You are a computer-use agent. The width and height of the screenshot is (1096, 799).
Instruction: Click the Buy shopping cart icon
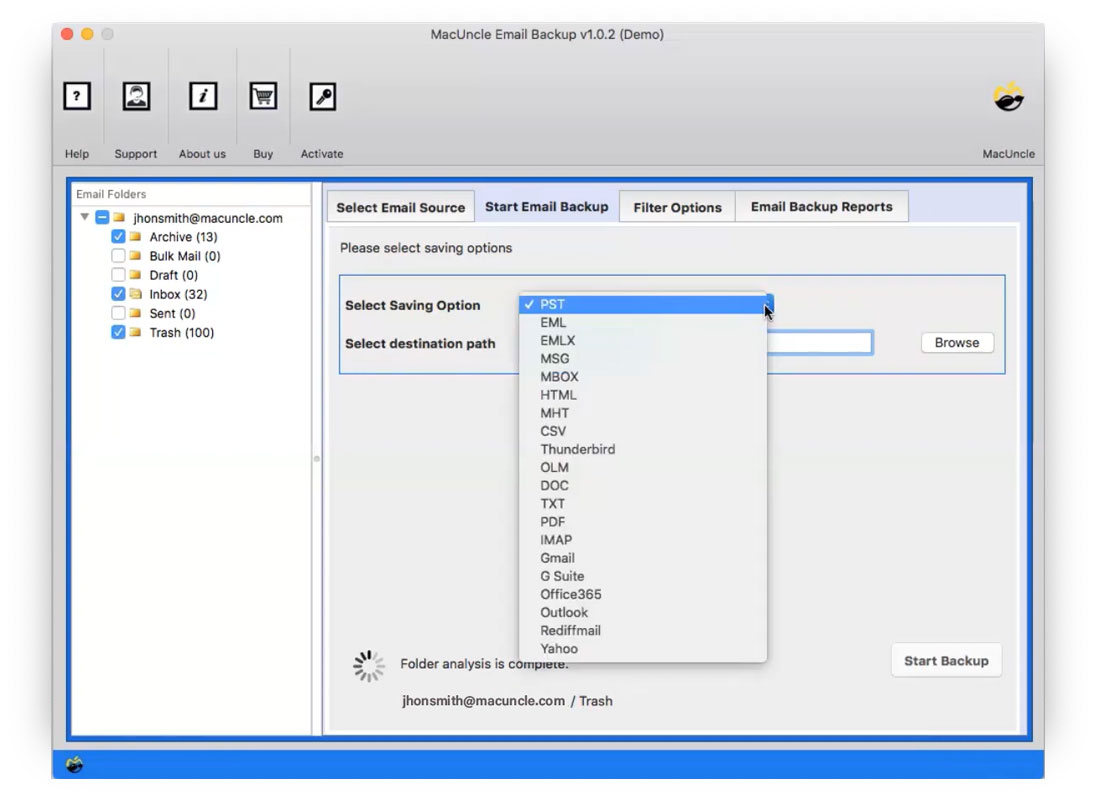click(263, 96)
